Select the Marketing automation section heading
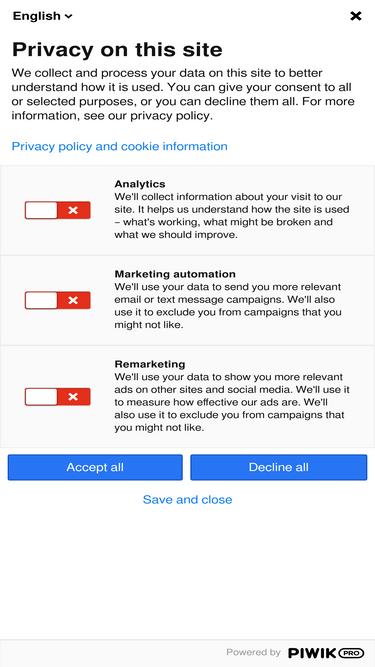The image size is (375, 667). [175, 274]
